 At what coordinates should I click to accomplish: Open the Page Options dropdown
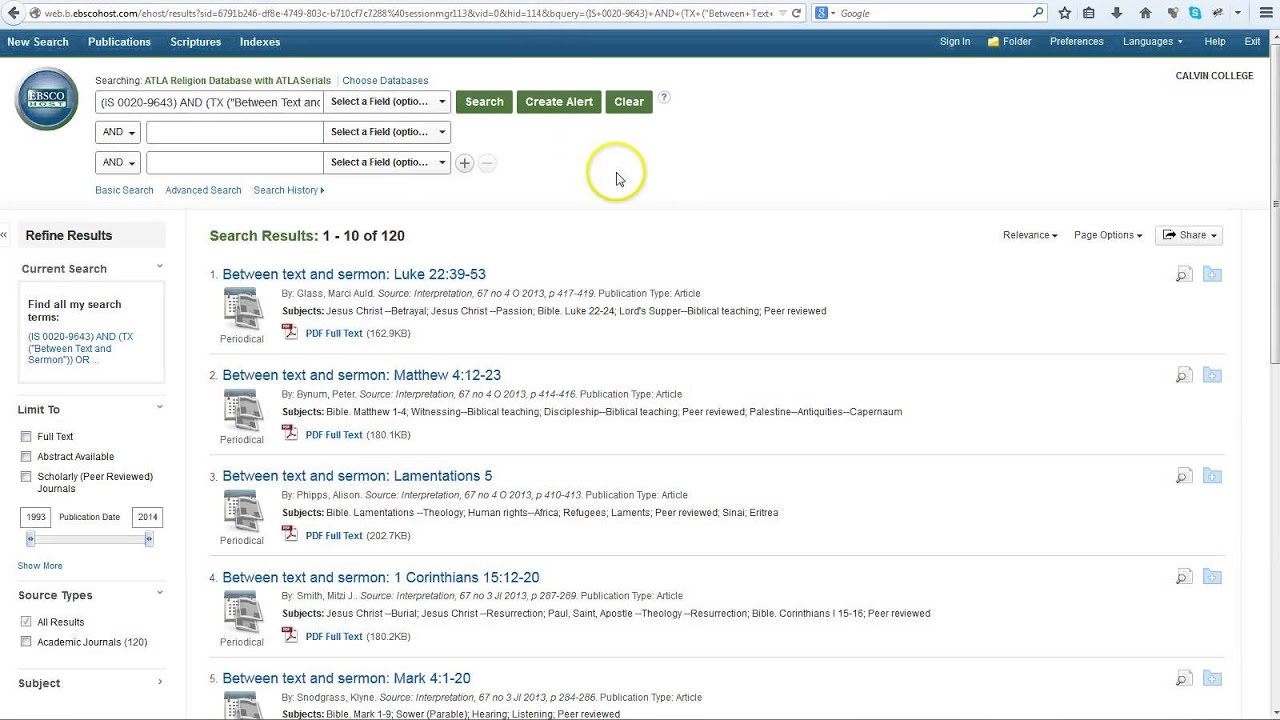[x=1108, y=235]
